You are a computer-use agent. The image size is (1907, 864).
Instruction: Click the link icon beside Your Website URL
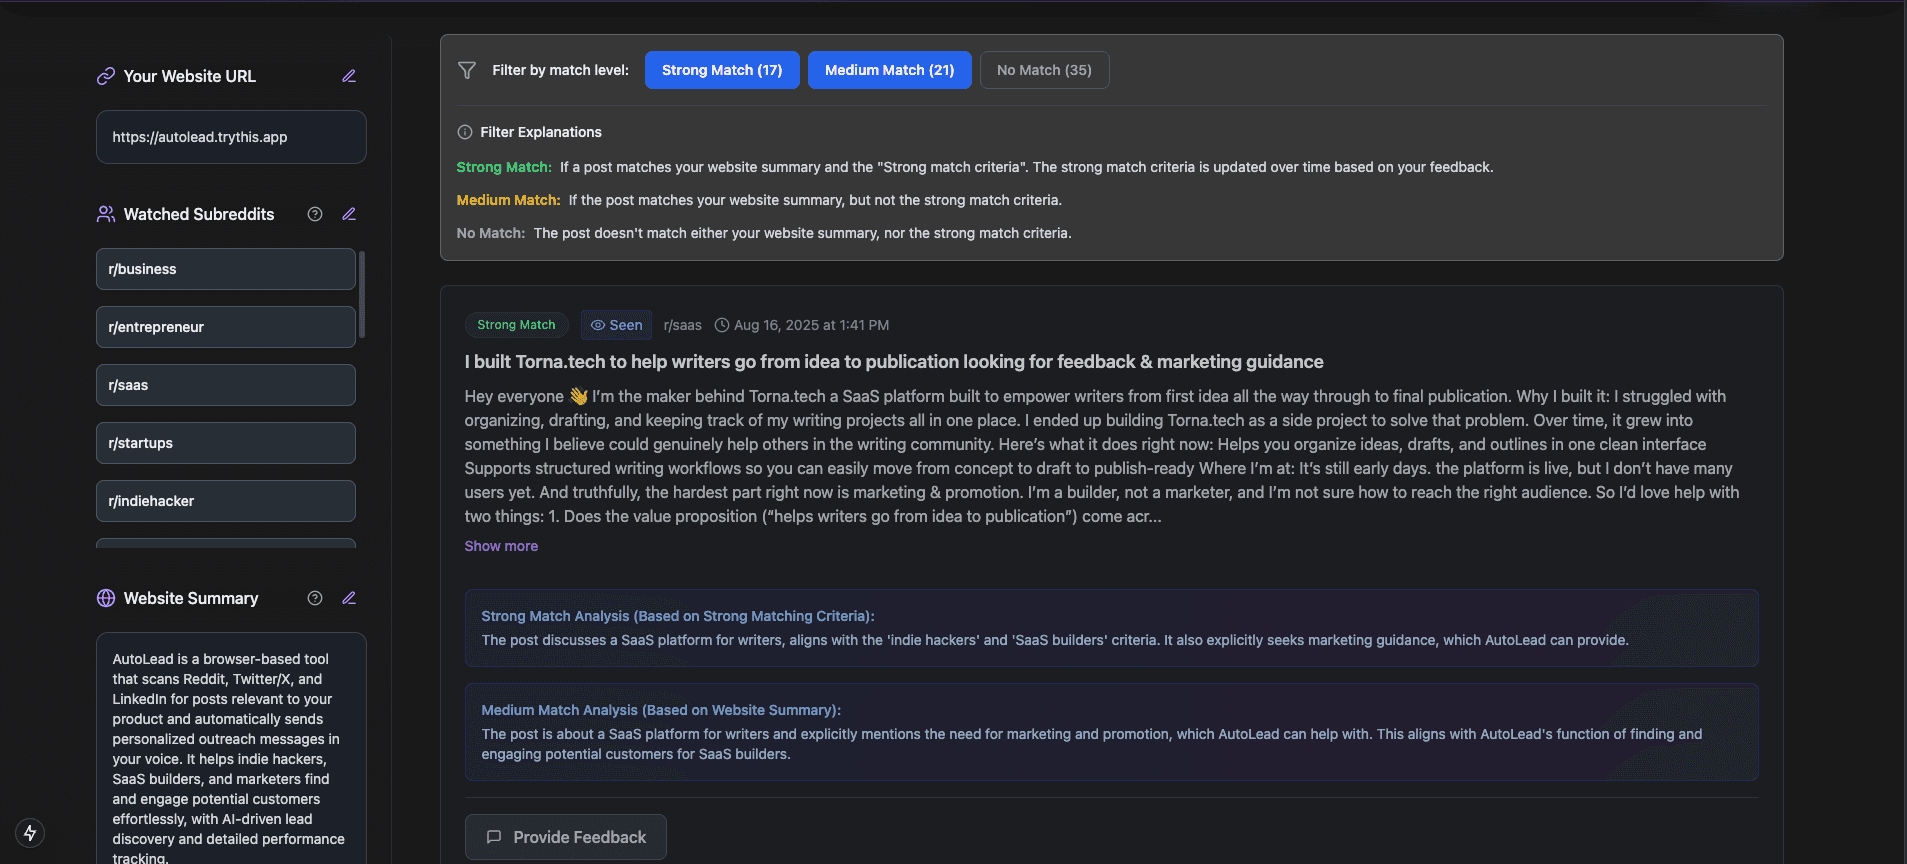(106, 76)
